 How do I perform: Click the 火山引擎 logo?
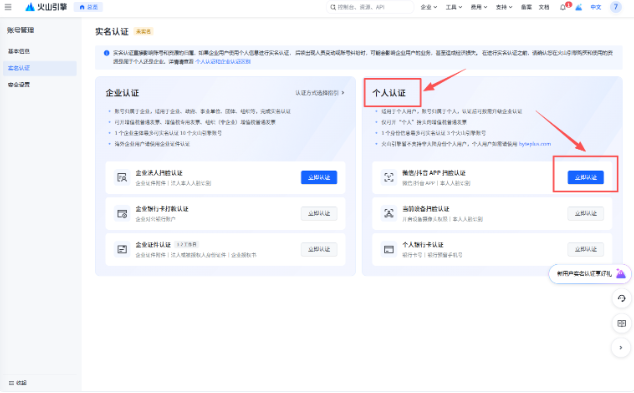(46, 7)
